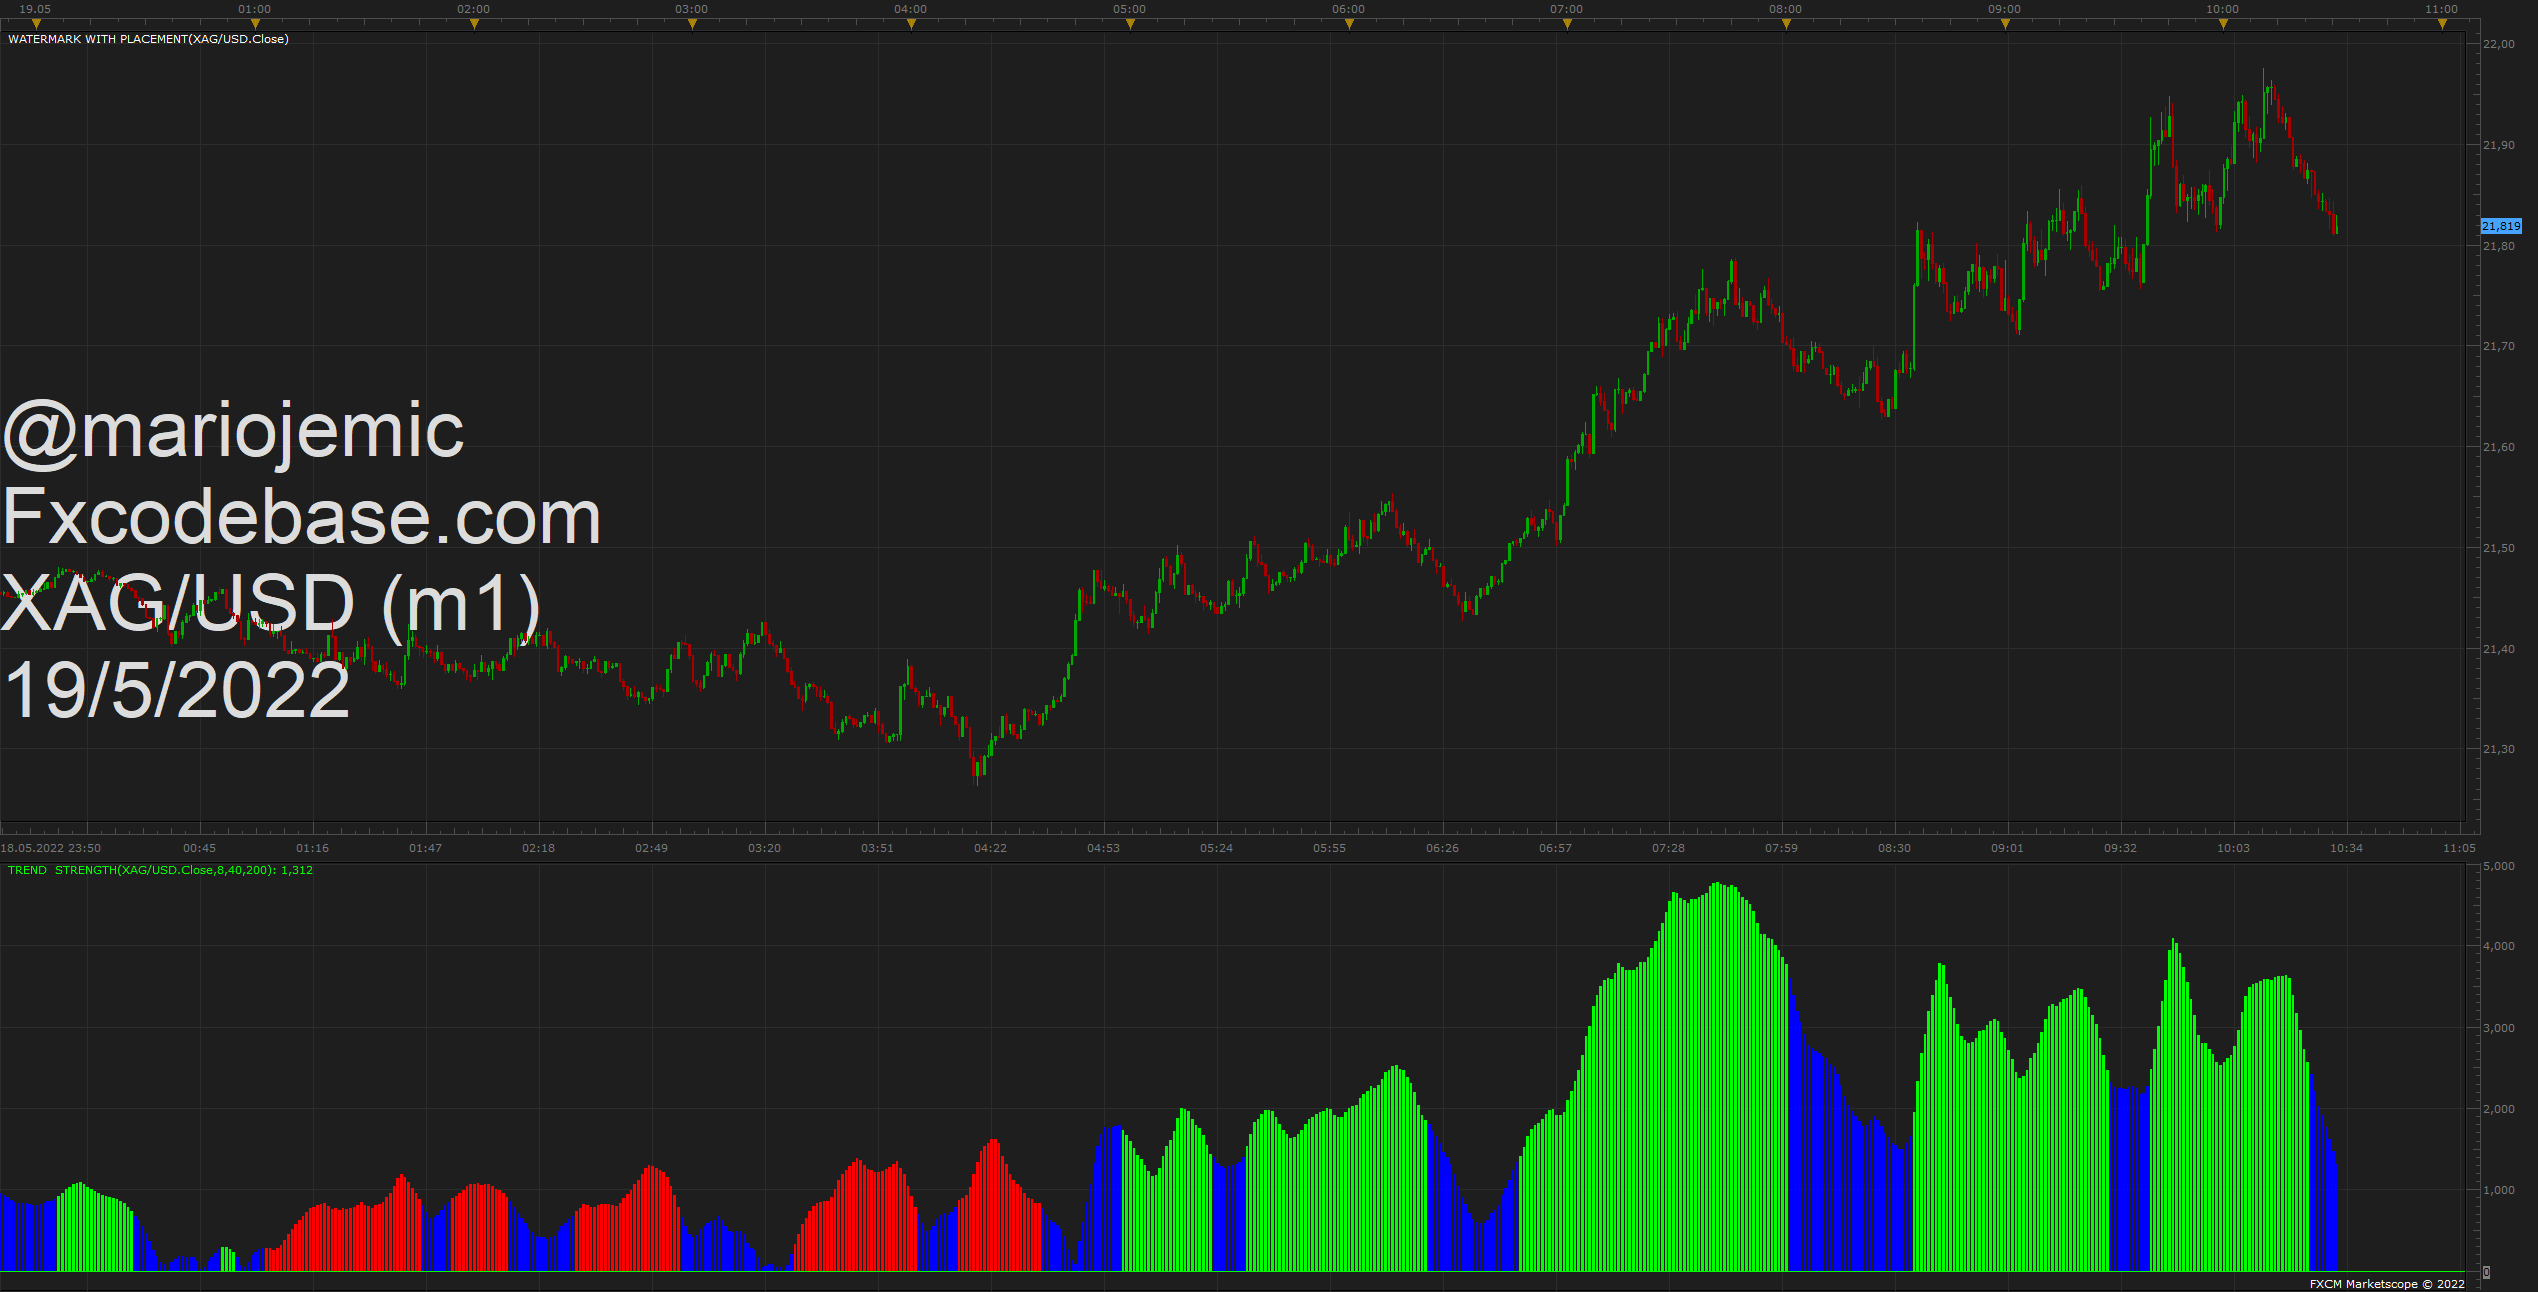Click the 03:20 time axis label
Viewport: 2538px width, 1292px height.
point(765,848)
